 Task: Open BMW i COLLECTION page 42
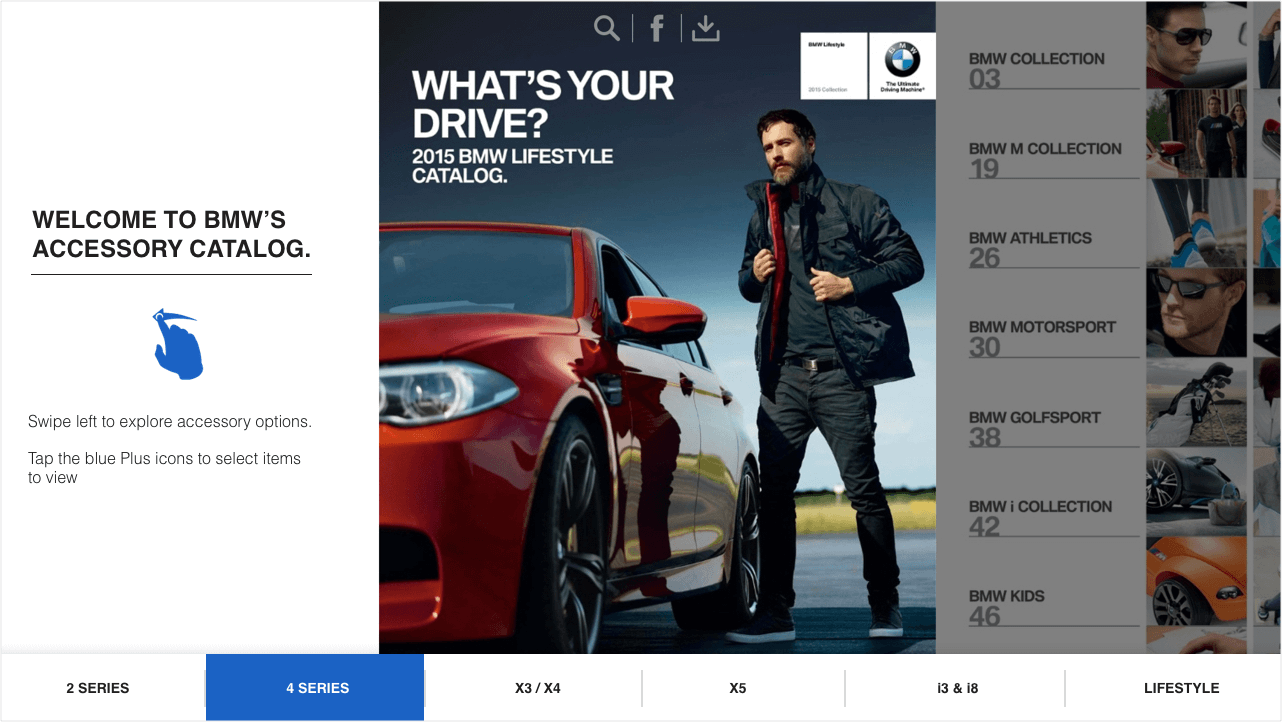(1054, 516)
